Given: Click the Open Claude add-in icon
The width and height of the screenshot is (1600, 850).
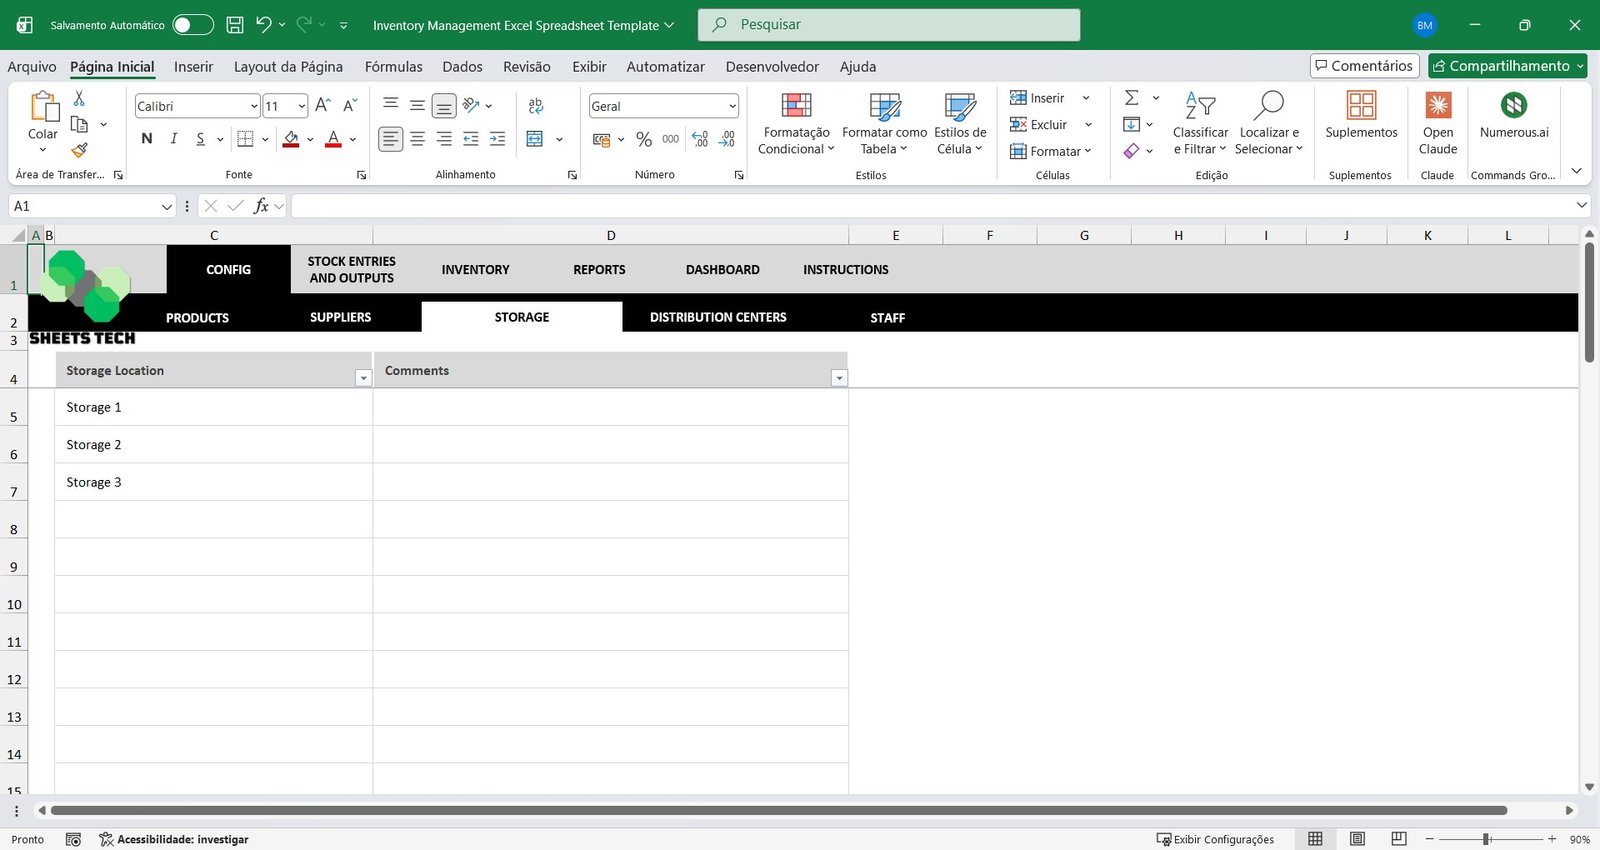Looking at the screenshot, I should tap(1437, 106).
